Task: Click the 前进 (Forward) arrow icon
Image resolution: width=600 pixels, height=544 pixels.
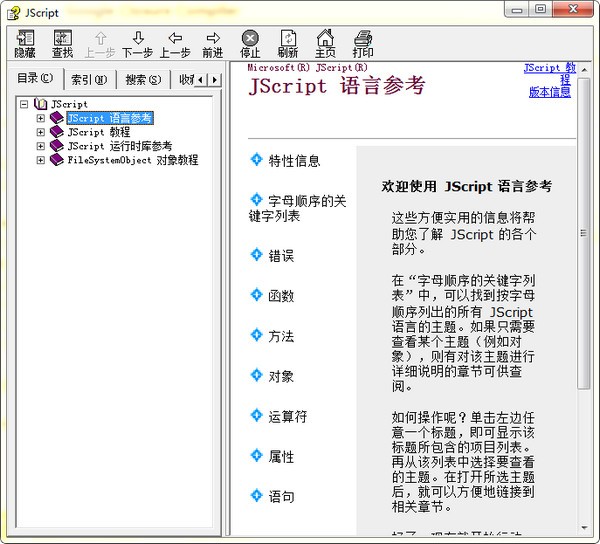Action: coord(213,38)
